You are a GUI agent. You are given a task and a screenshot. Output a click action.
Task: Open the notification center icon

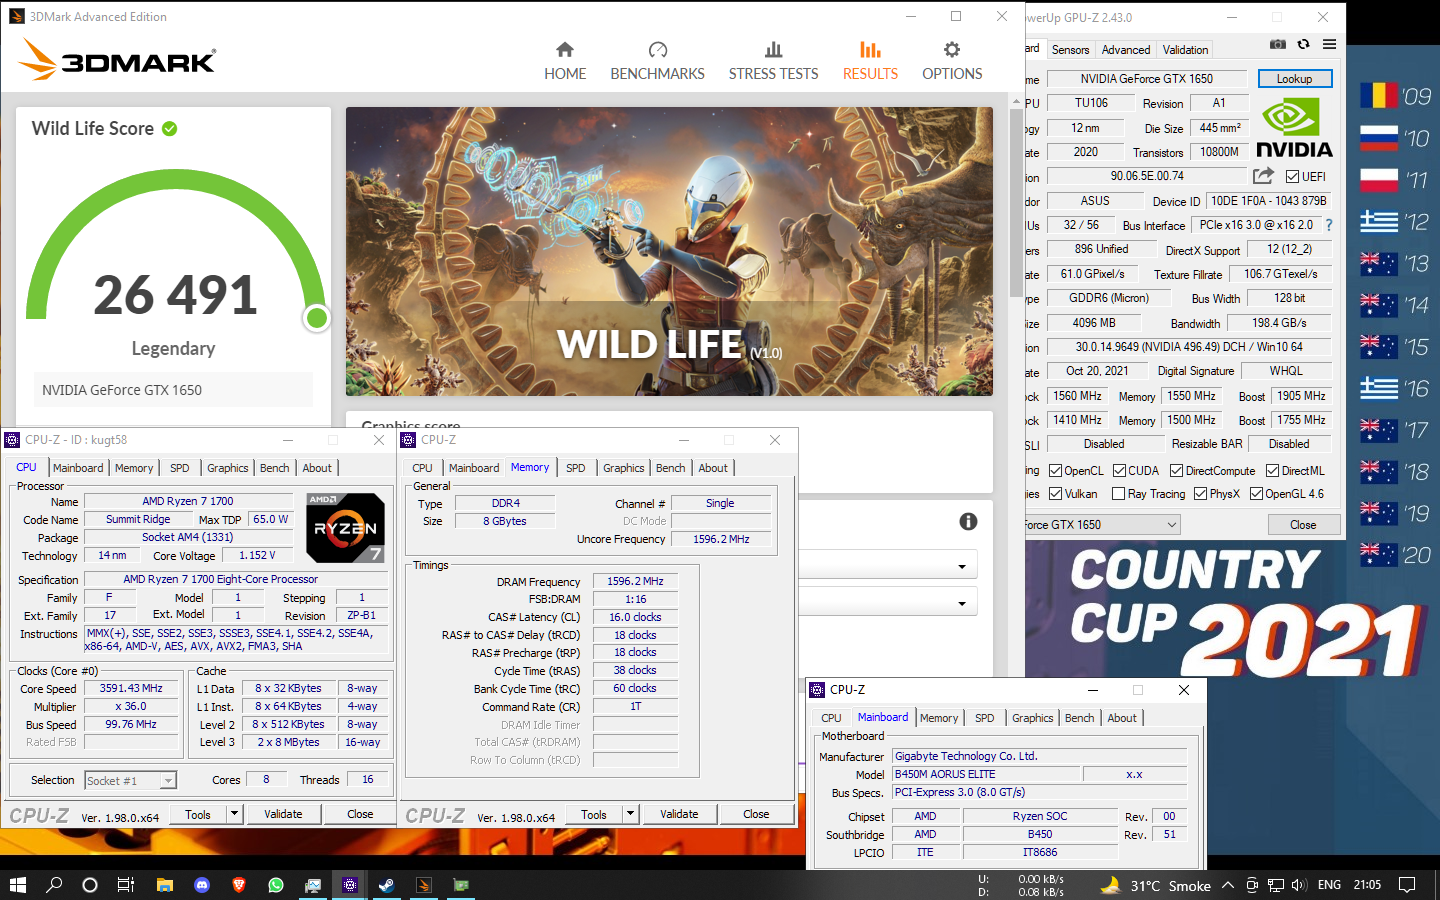click(1407, 885)
